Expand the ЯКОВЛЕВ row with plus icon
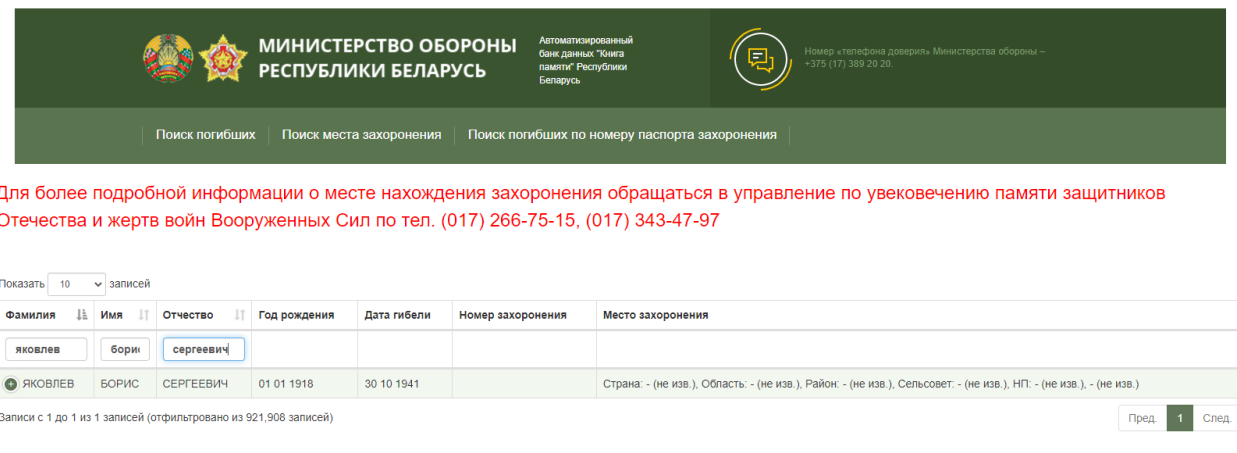 11,384
